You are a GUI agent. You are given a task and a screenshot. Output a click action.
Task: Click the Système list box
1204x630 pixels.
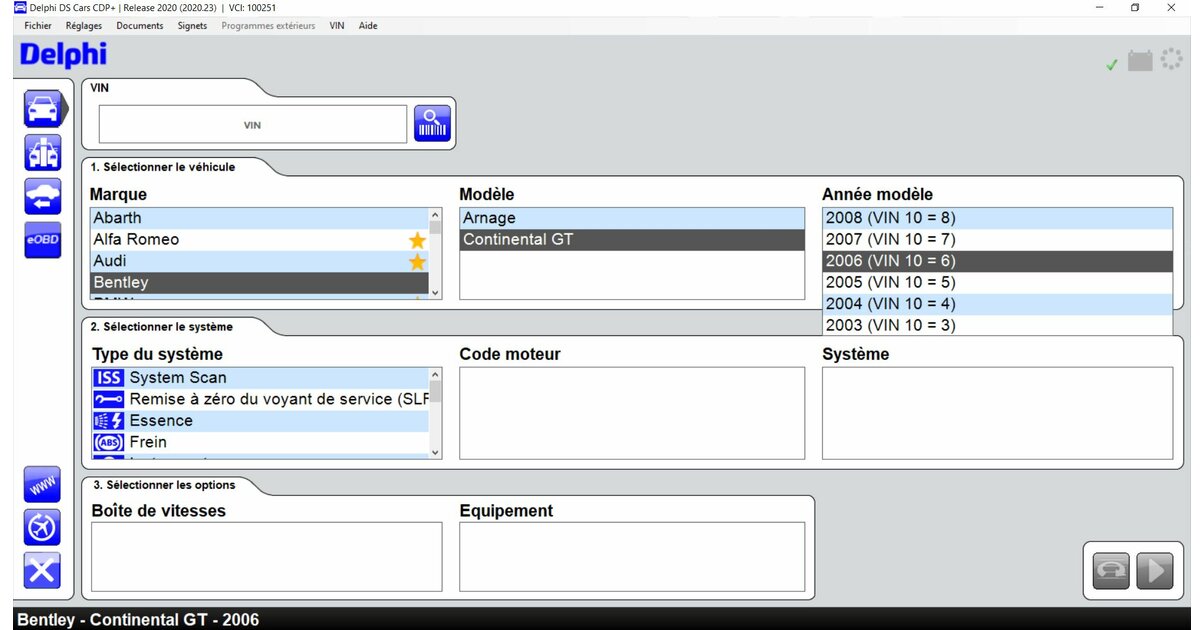tap(997, 413)
